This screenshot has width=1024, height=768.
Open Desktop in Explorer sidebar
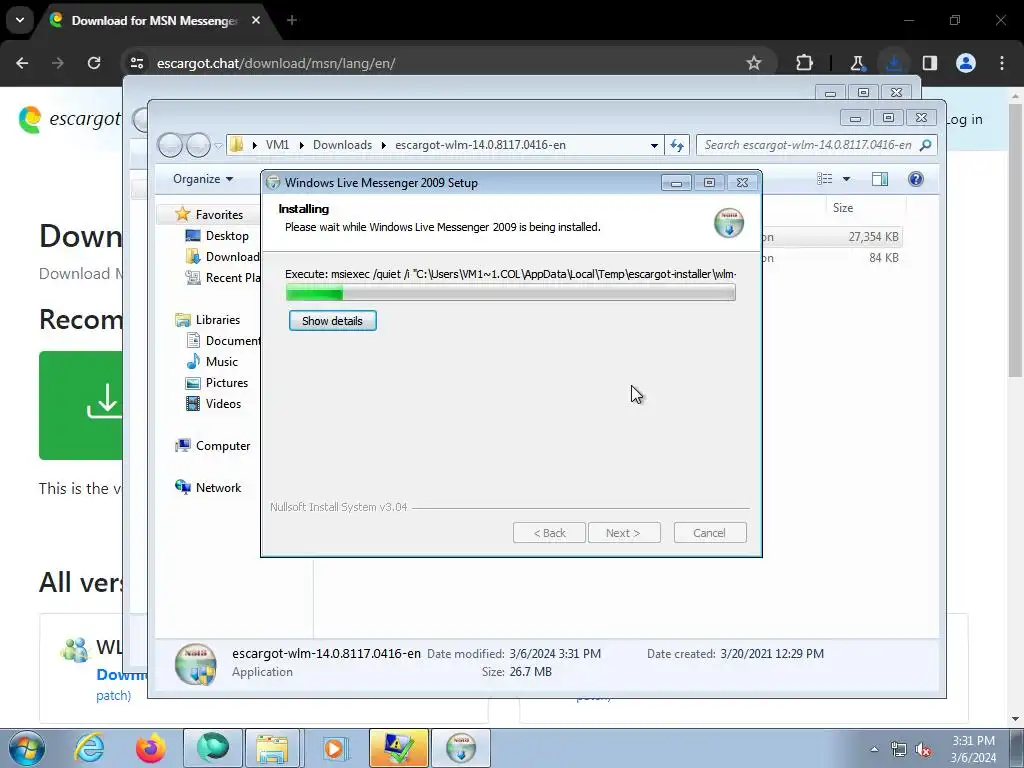pos(227,236)
